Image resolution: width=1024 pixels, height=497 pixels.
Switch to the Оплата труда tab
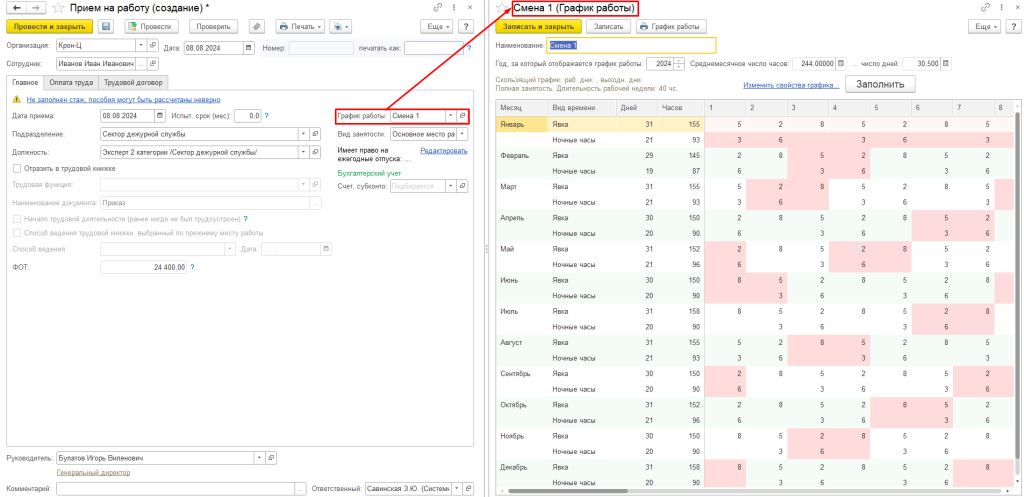(71, 82)
